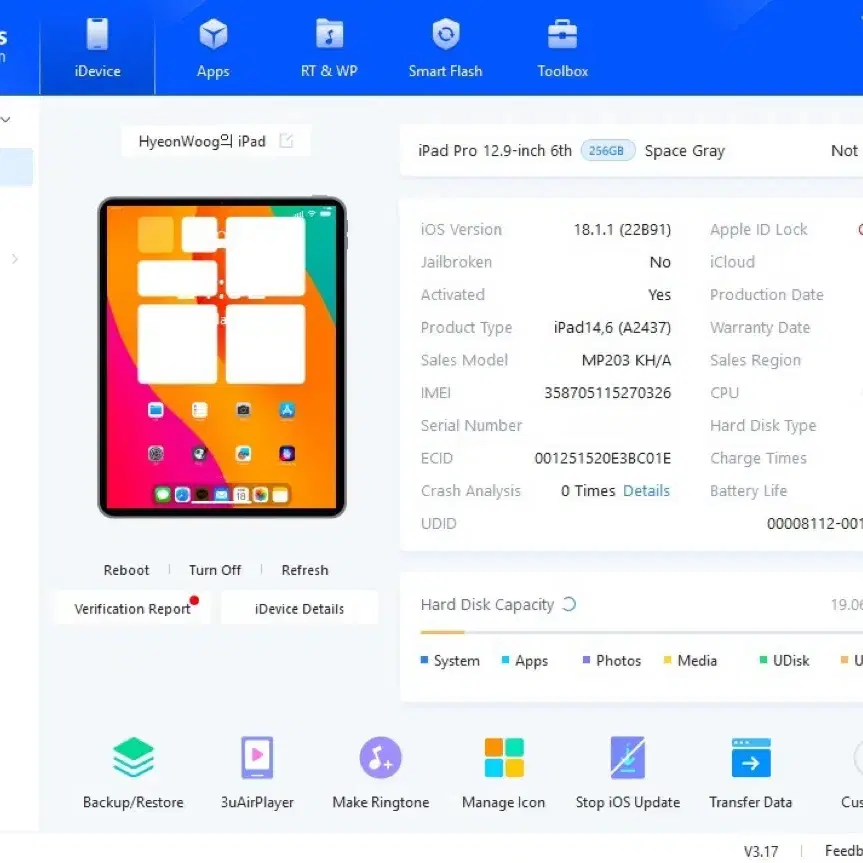863x863 pixels.
Task: Click the iPad screen preview thumbnail
Action: [x=222, y=357]
